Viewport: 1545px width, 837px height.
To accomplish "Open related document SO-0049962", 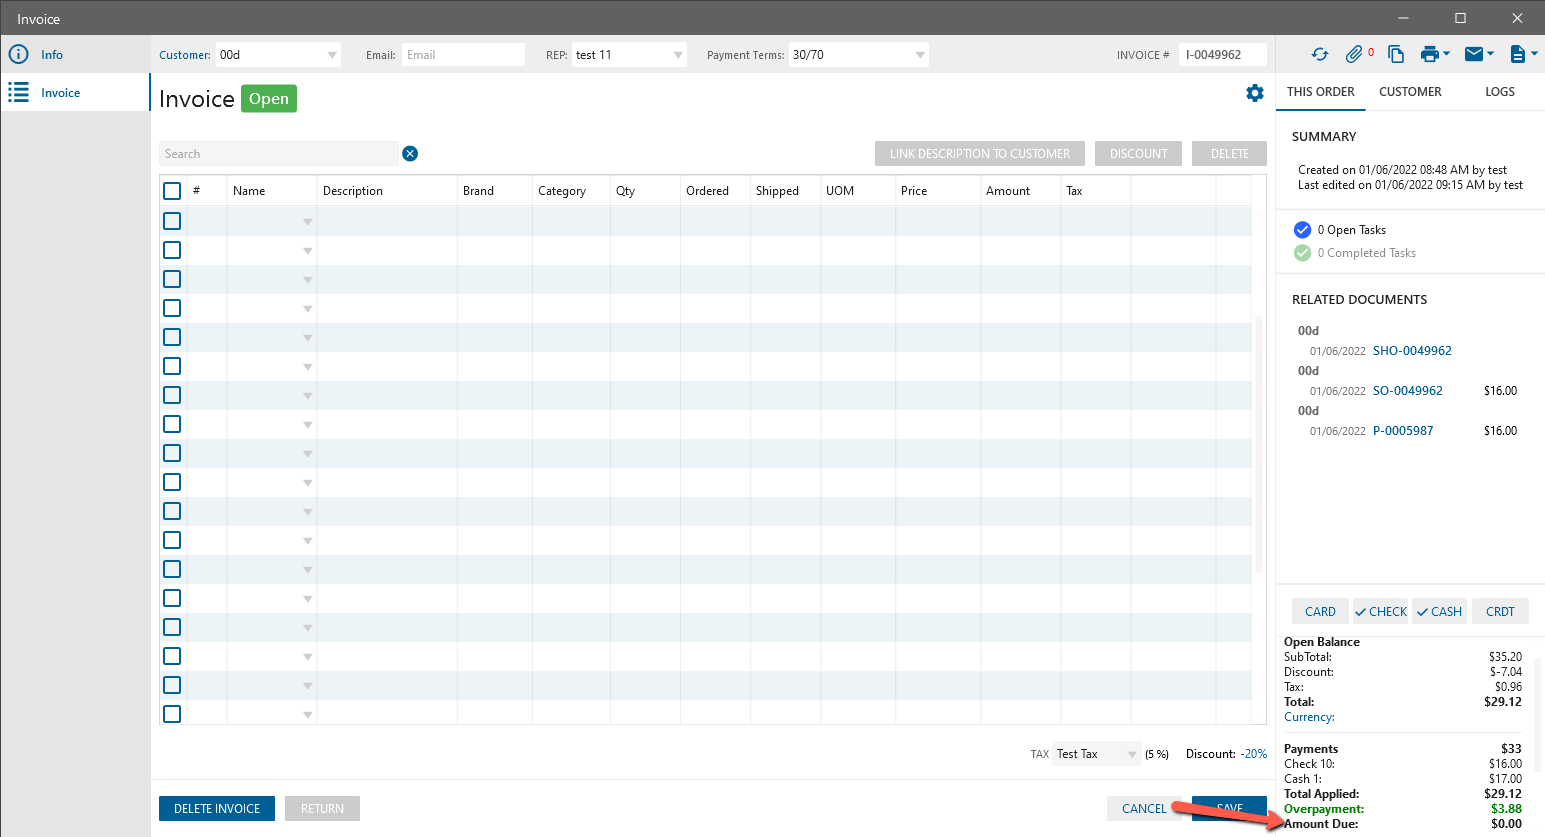I will [x=1408, y=391].
